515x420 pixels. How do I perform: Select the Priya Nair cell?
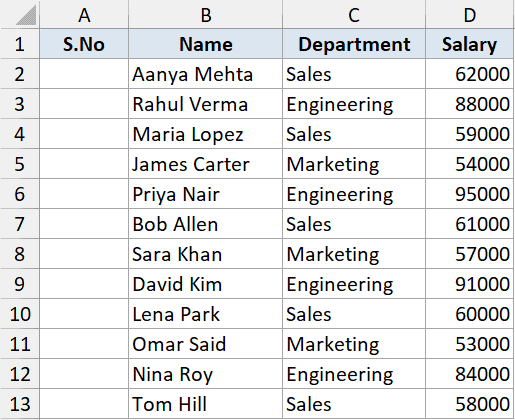coord(205,194)
